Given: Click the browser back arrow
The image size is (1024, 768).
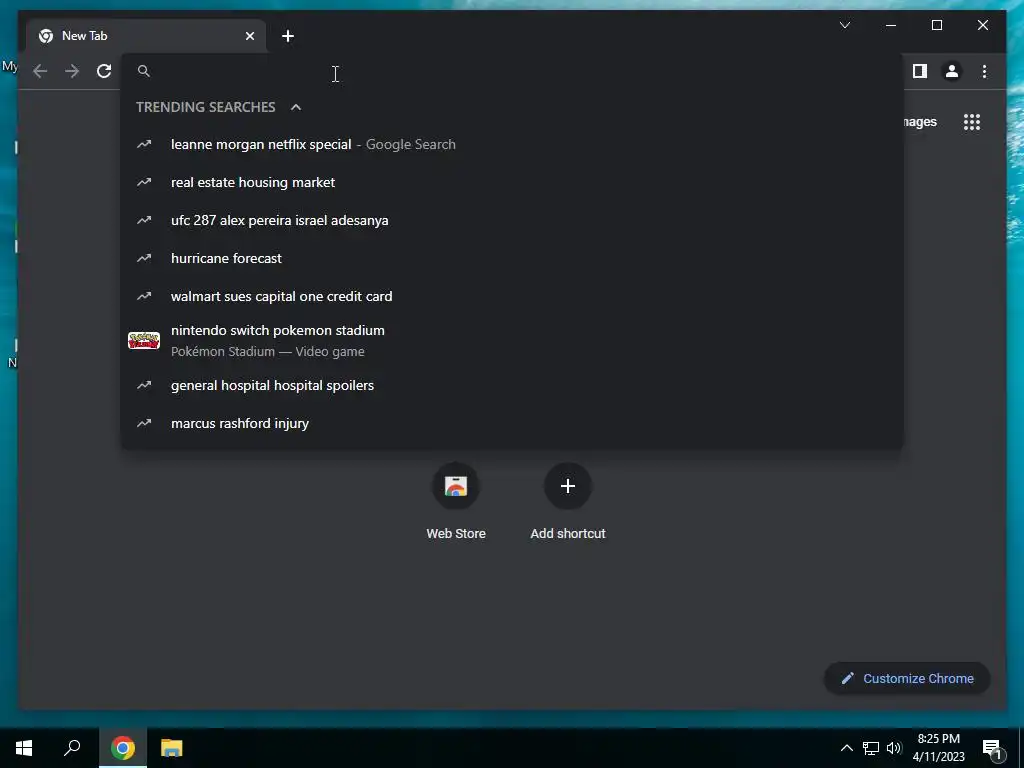Looking at the screenshot, I should pos(40,71).
